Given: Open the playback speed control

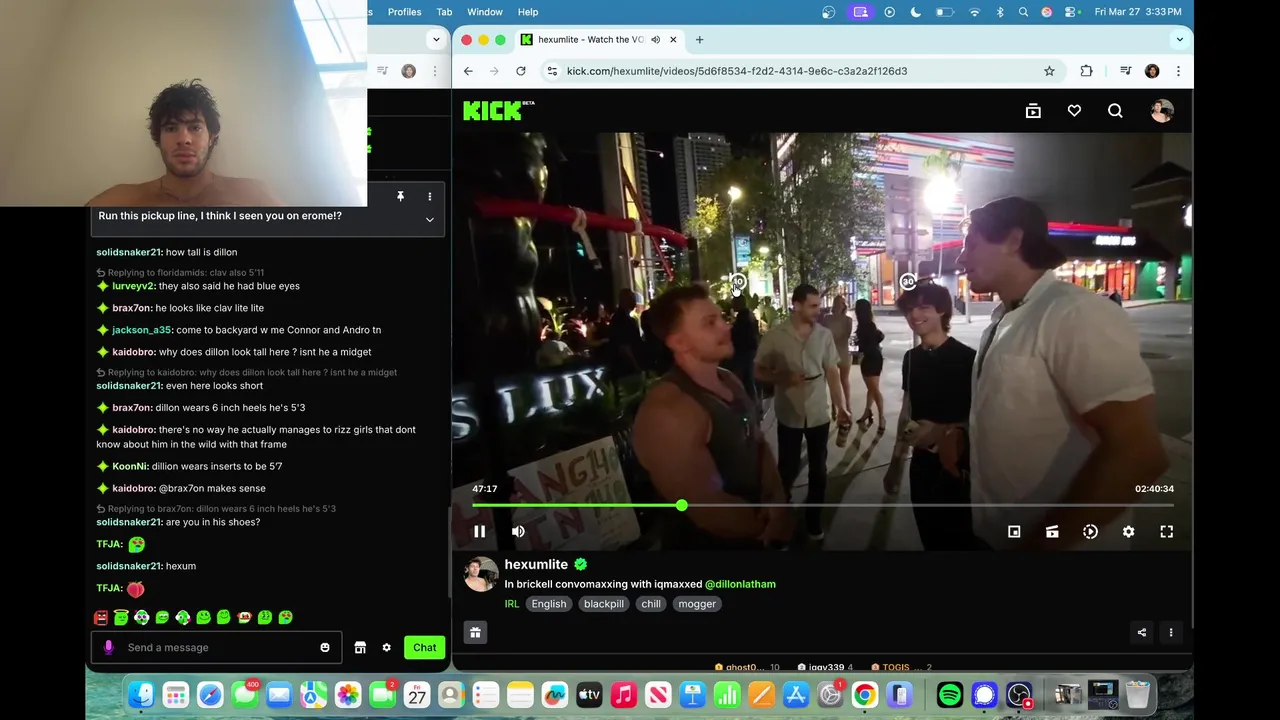Looking at the screenshot, I should click(1090, 532).
